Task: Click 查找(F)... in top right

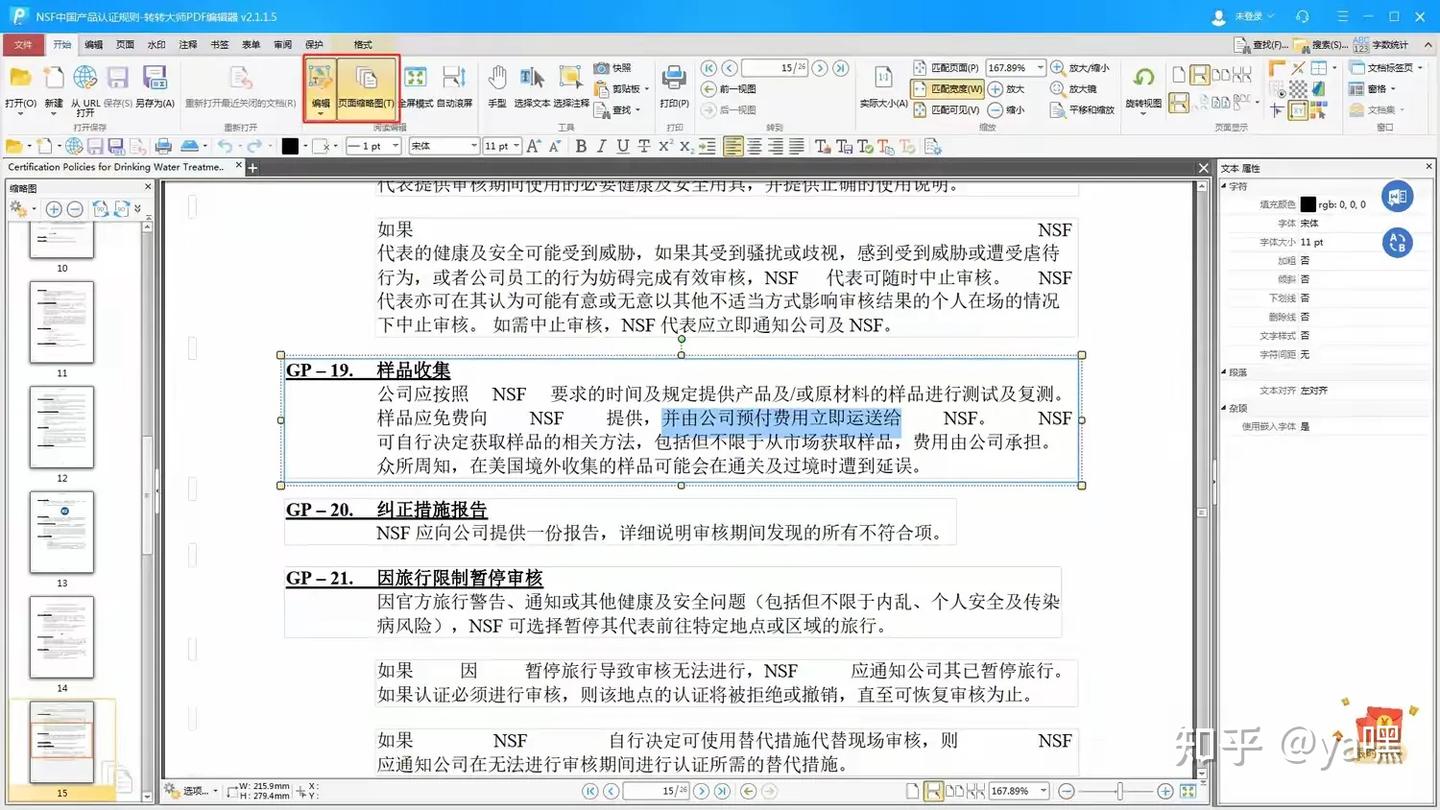Action: click(1261, 45)
